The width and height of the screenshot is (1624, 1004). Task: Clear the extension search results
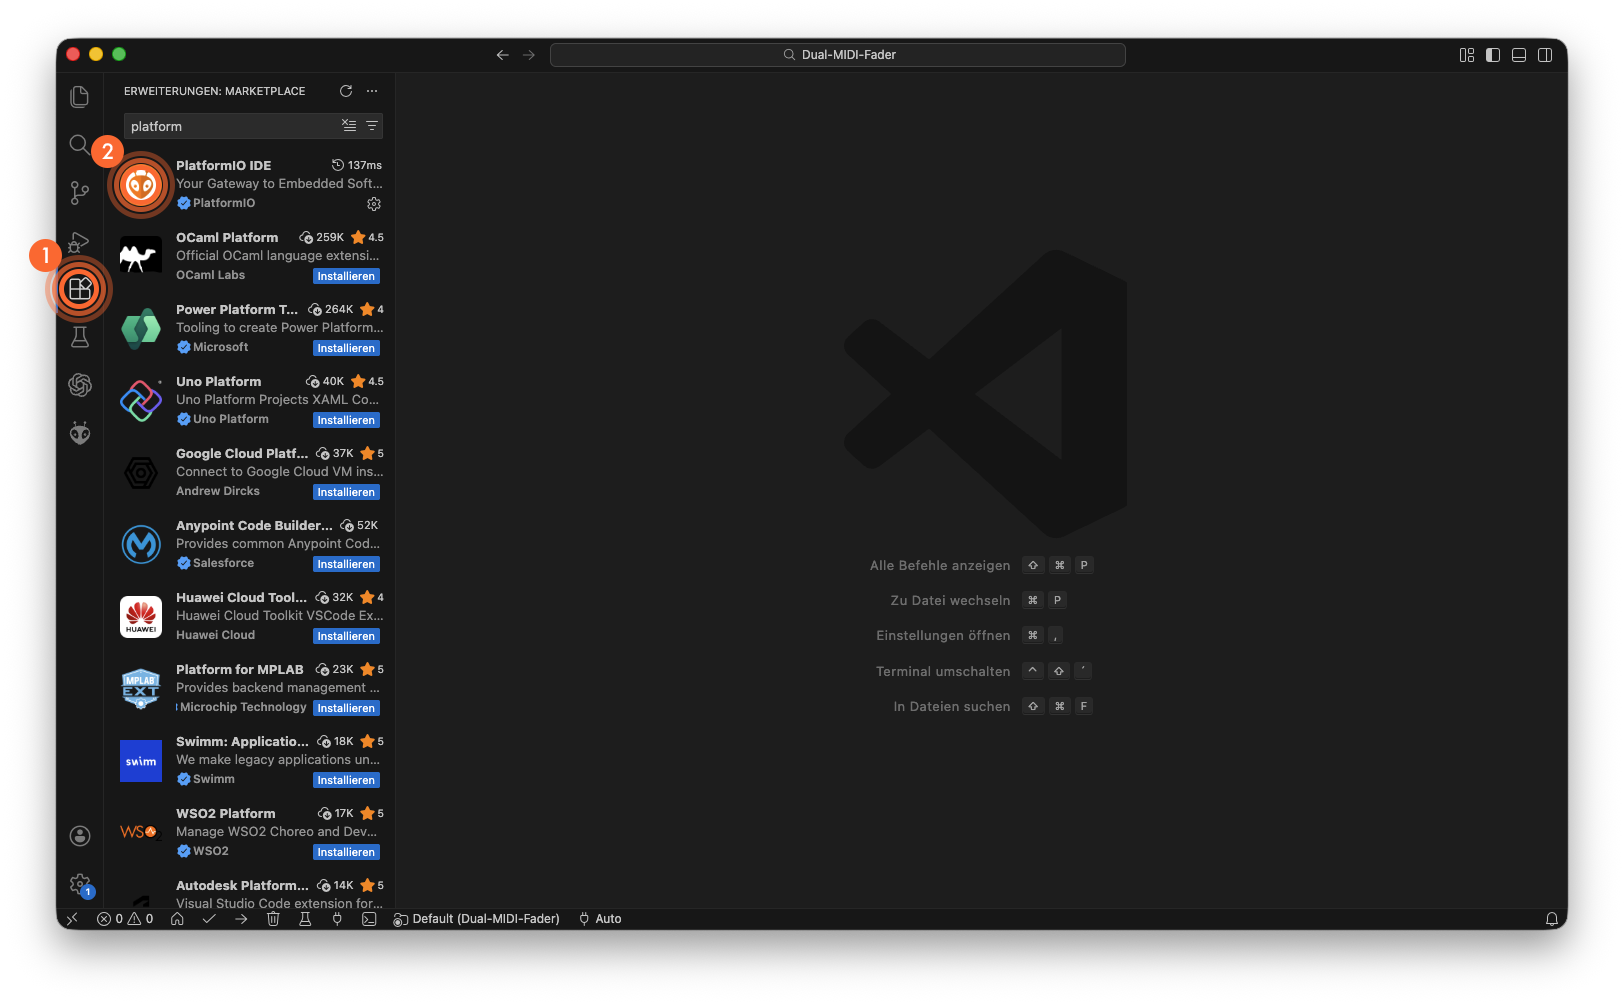[x=349, y=126]
